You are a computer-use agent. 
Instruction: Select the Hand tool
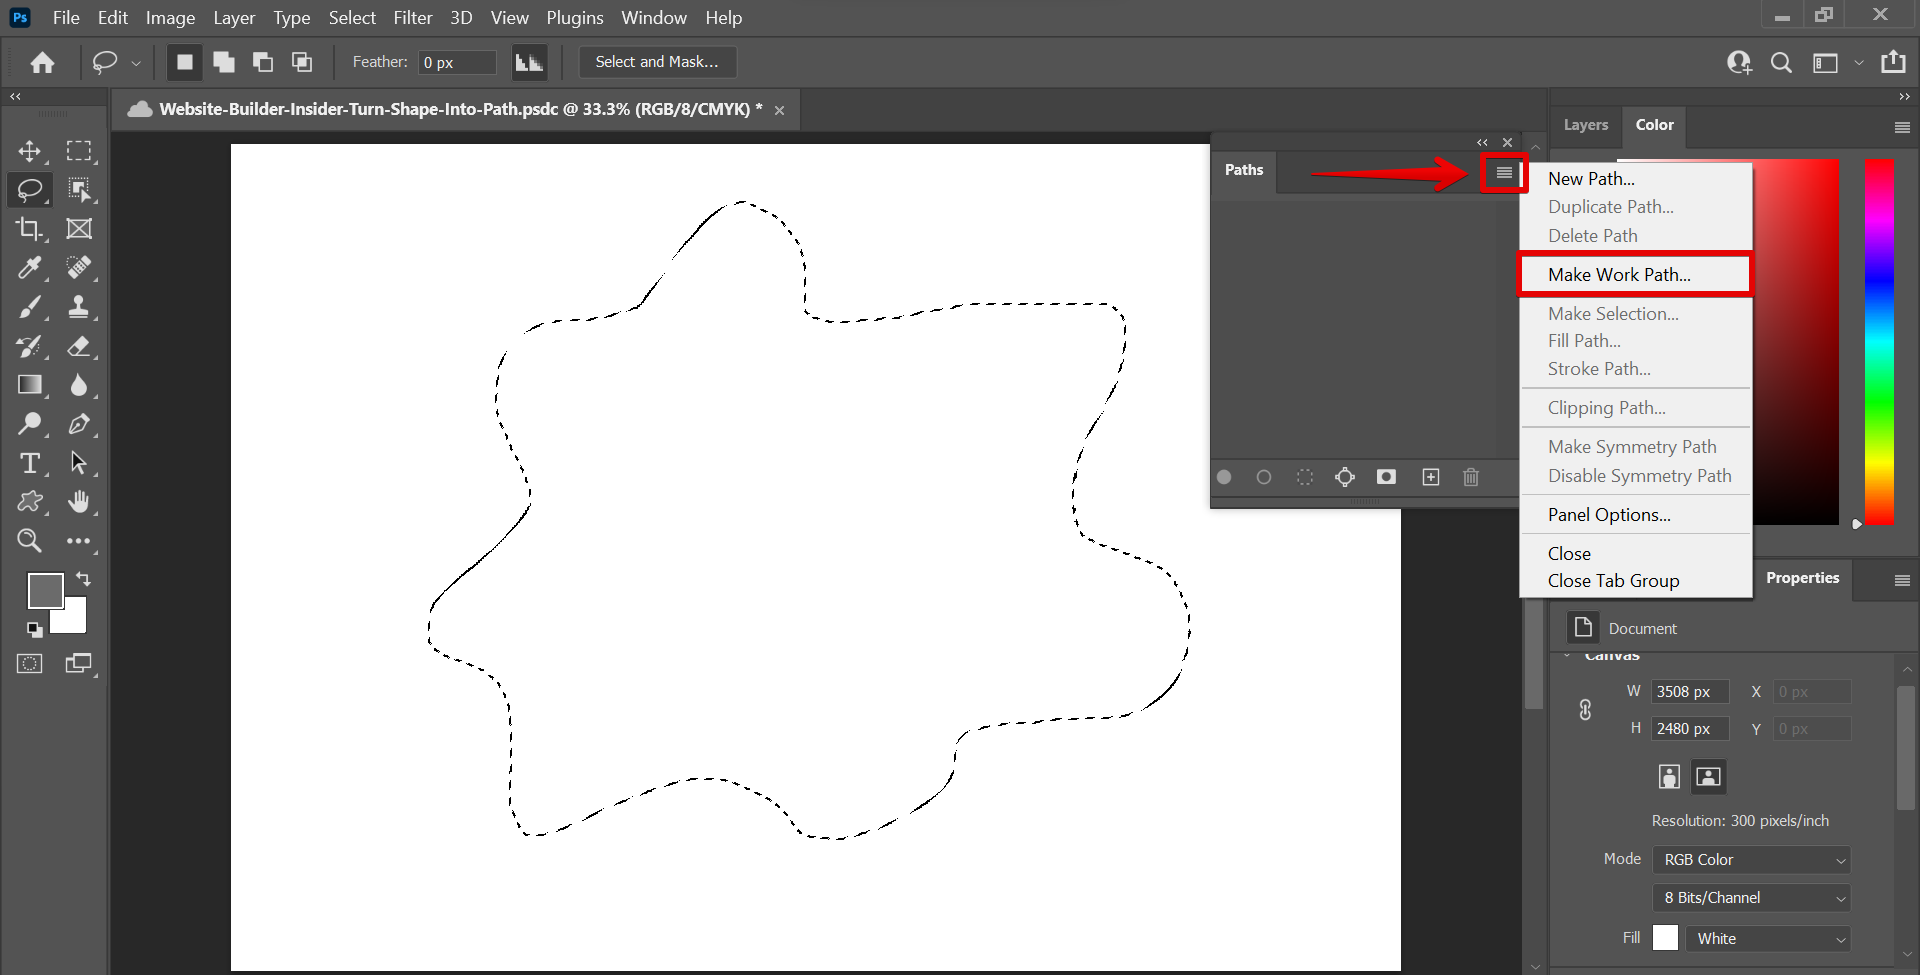79,502
